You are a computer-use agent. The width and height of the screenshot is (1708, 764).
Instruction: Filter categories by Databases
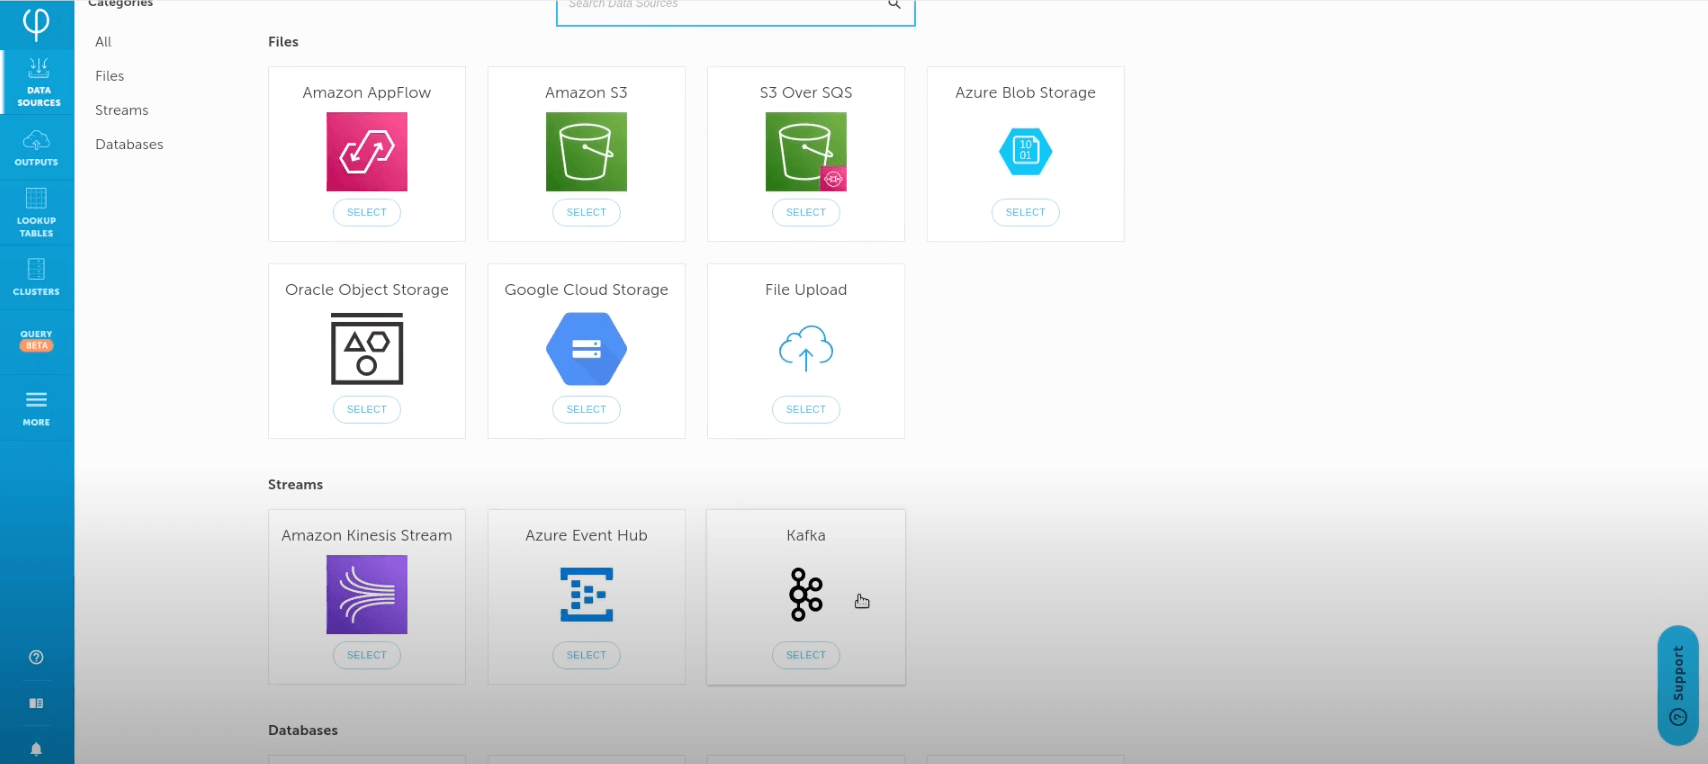coord(129,144)
